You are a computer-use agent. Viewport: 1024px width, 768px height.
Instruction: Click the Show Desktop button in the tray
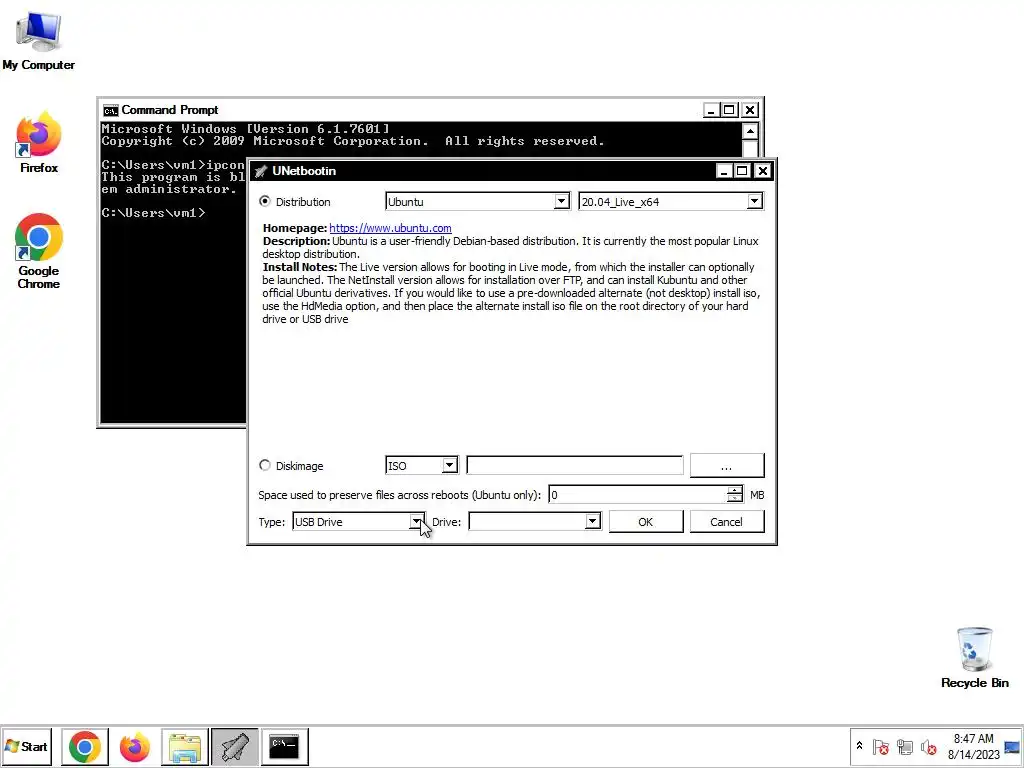(x=1012, y=746)
